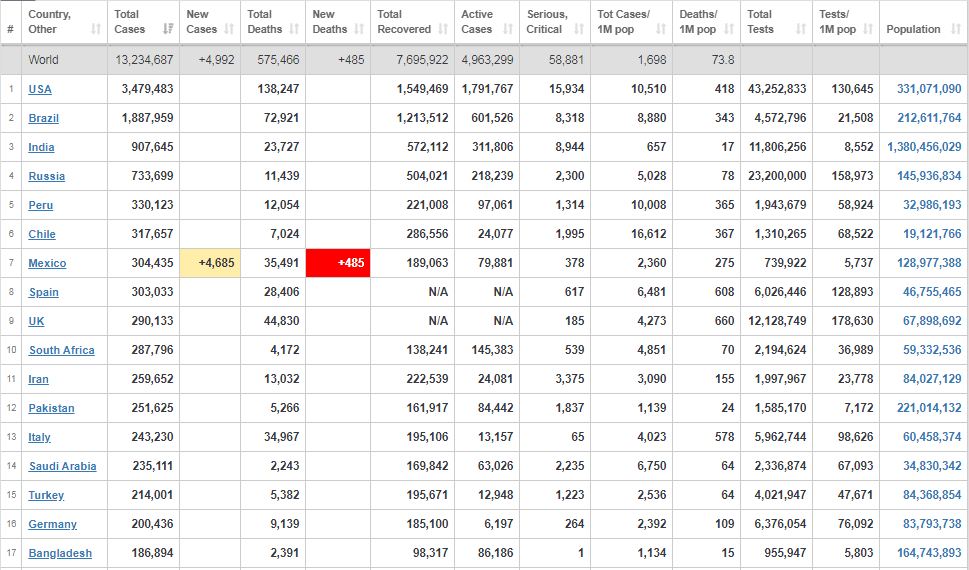Select Mexico new deaths cell +485
The image size is (969, 570).
click(338, 263)
